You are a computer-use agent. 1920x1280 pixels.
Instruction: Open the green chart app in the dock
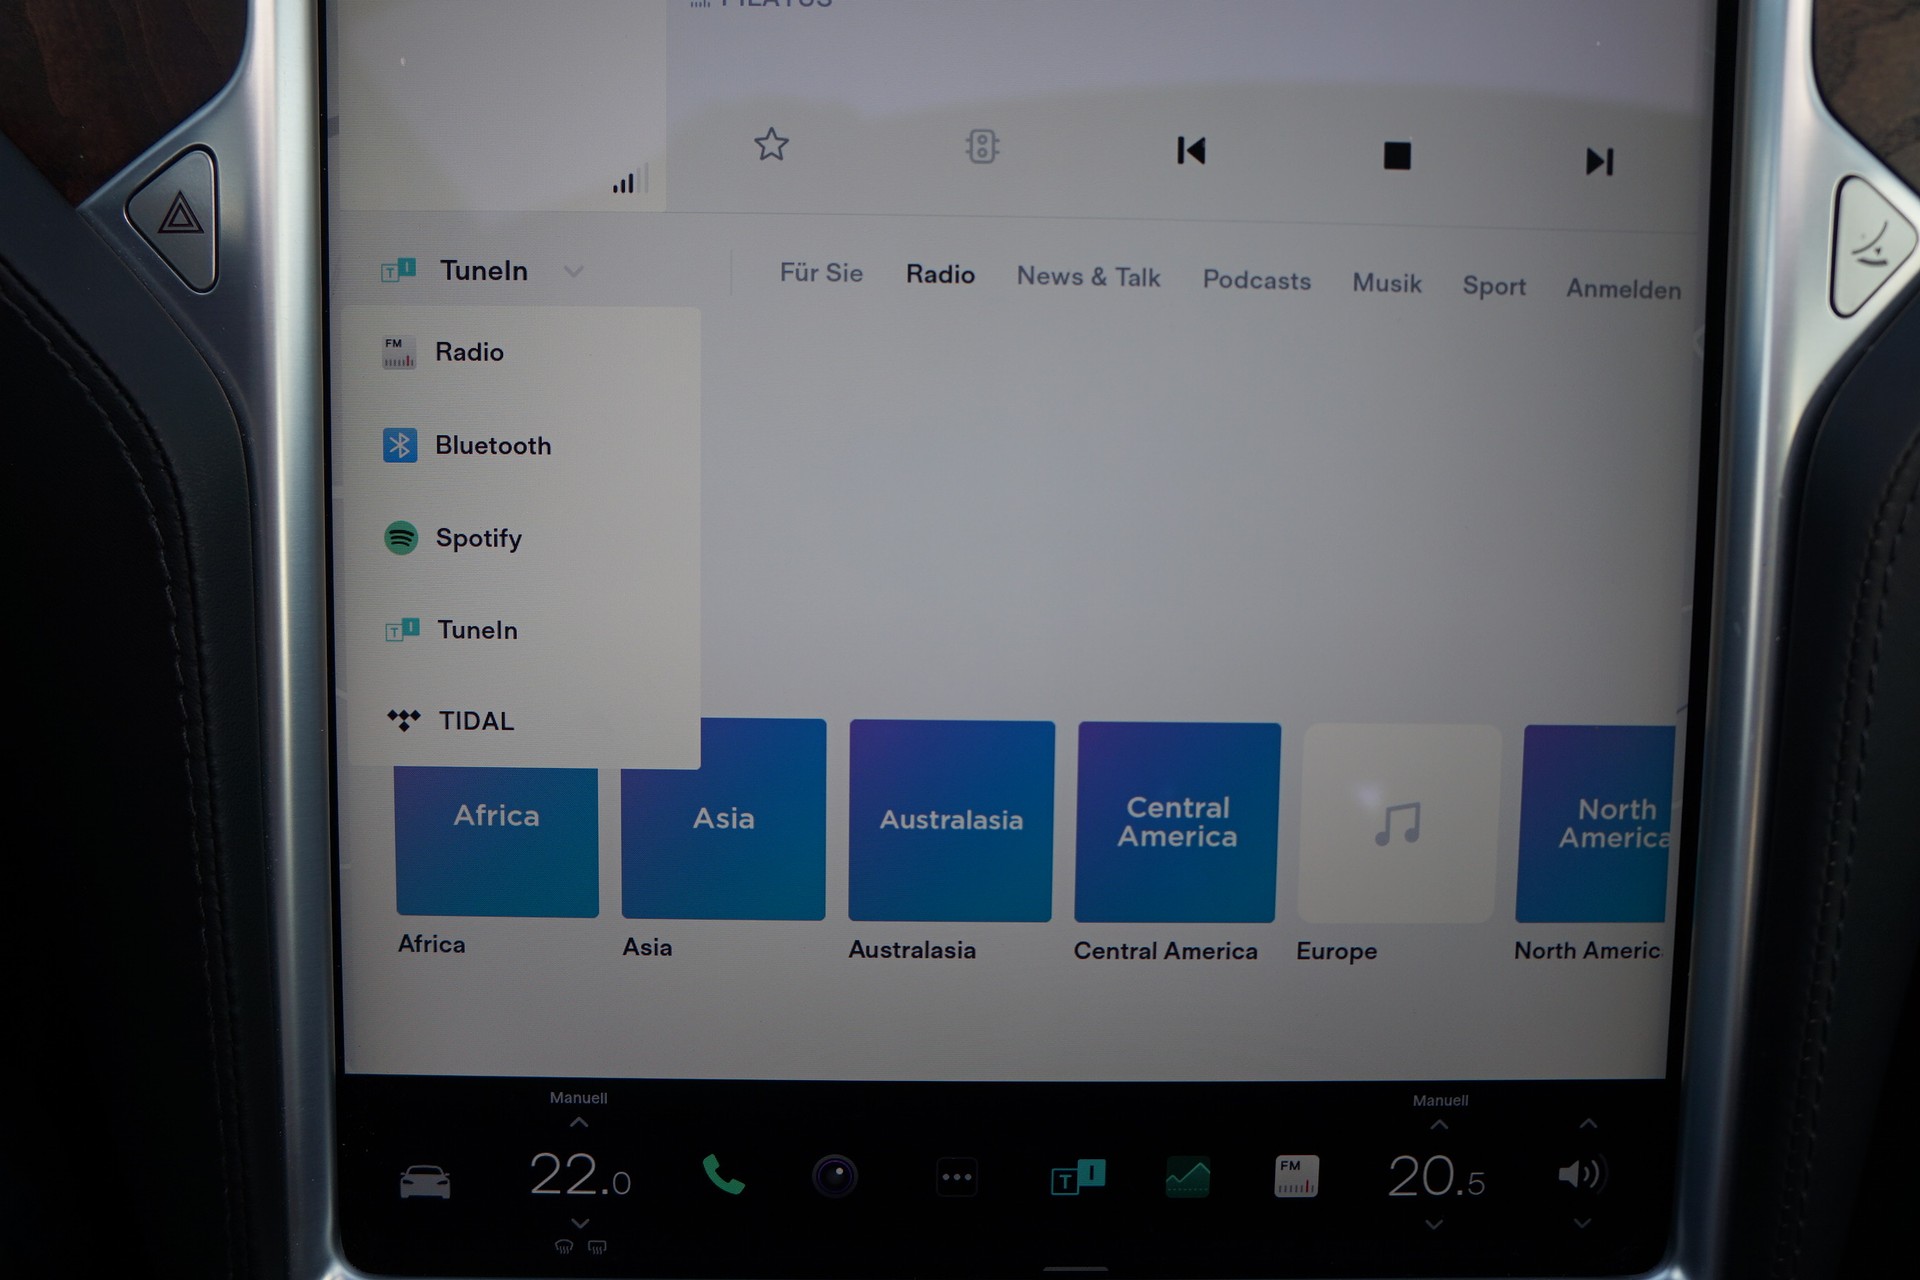point(1188,1177)
